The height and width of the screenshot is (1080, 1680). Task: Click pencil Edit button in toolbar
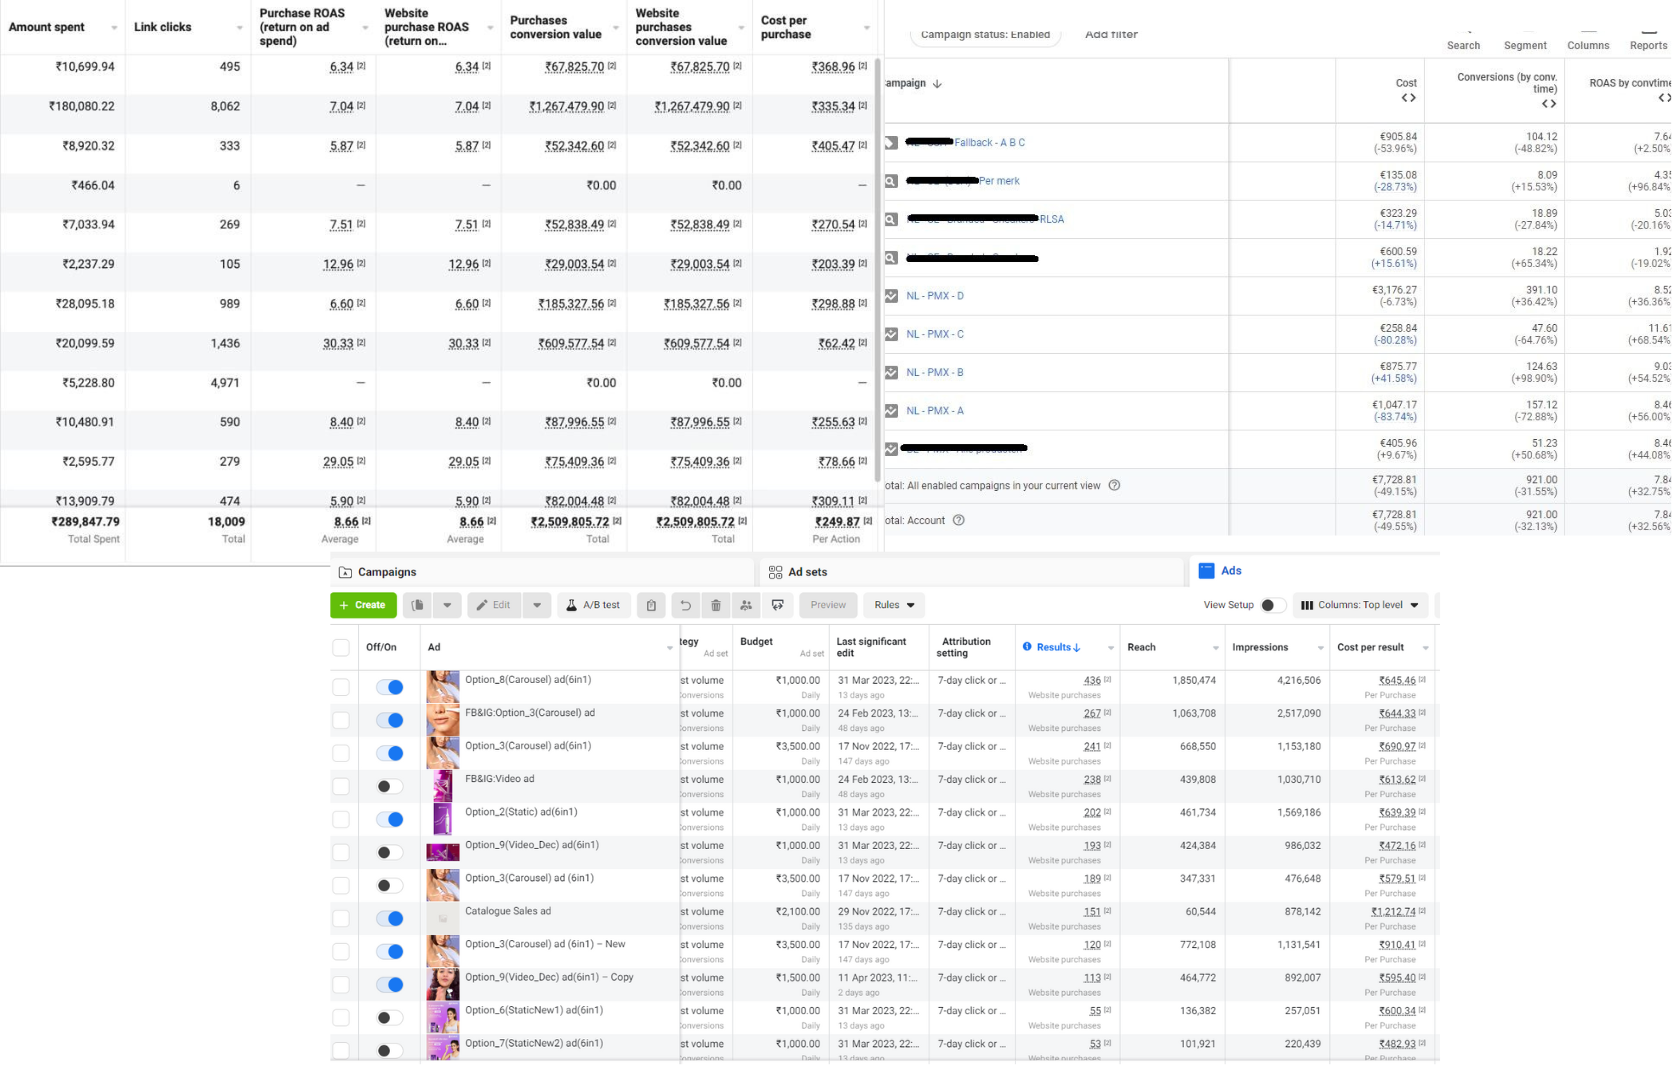pos(494,605)
